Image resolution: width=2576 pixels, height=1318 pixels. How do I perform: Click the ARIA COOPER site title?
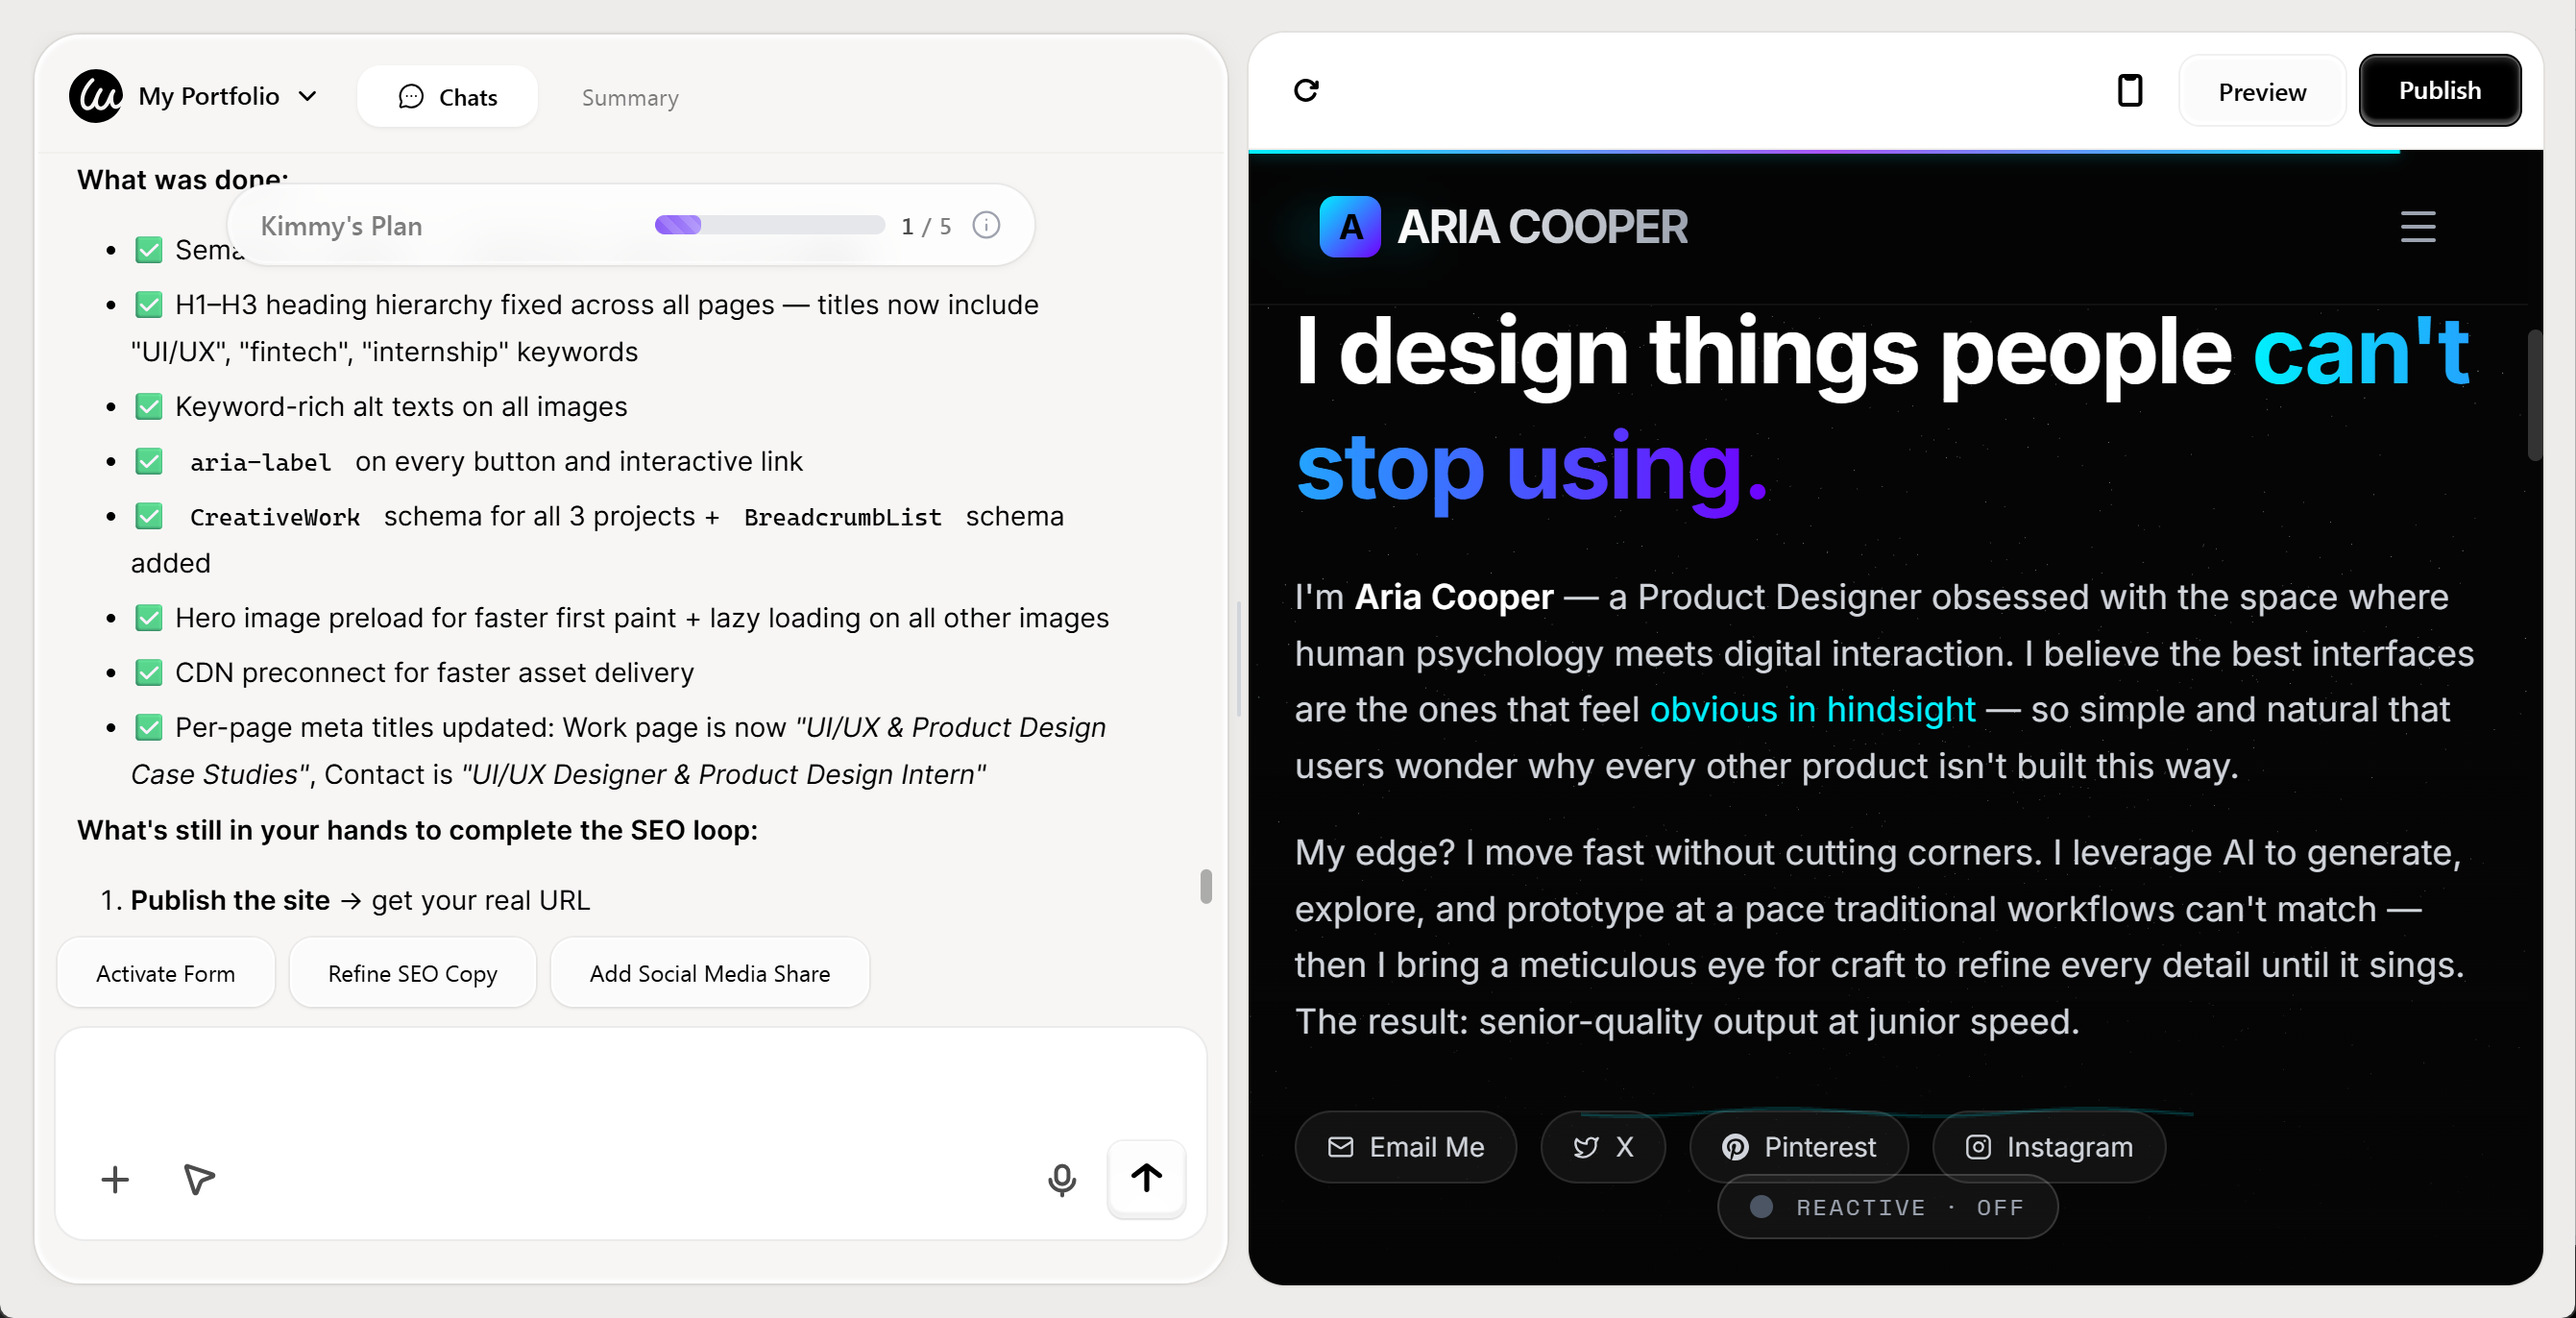[x=1542, y=227]
